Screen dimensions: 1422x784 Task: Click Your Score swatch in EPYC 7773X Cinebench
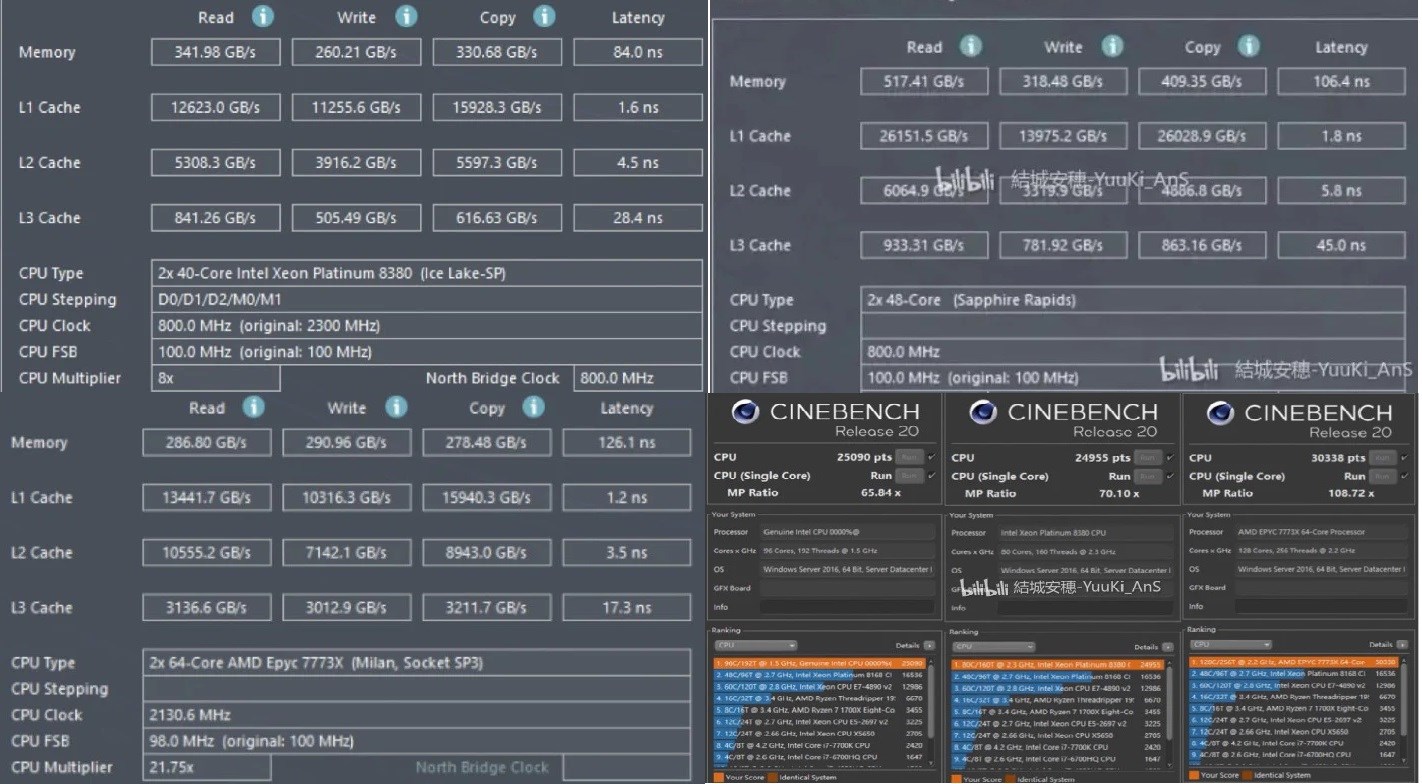[1194, 775]
